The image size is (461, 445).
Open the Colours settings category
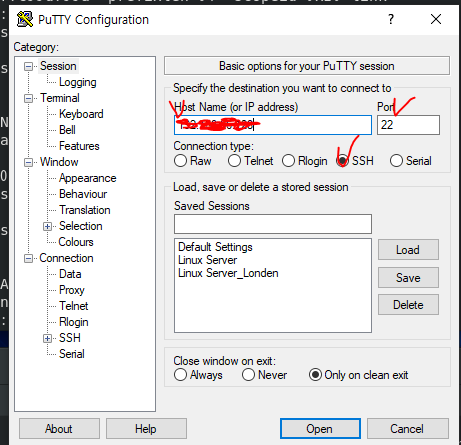[76, 242]
